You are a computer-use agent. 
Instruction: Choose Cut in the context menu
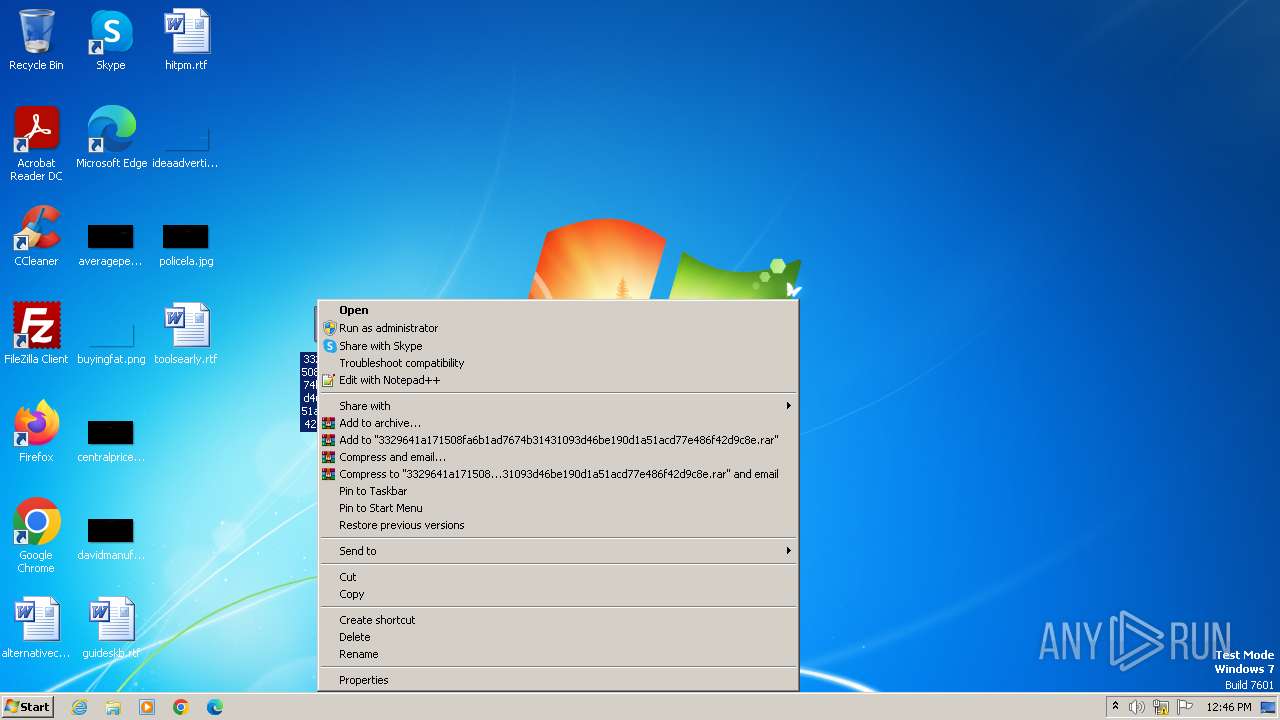pyautogui.click(x=558, y=577)
